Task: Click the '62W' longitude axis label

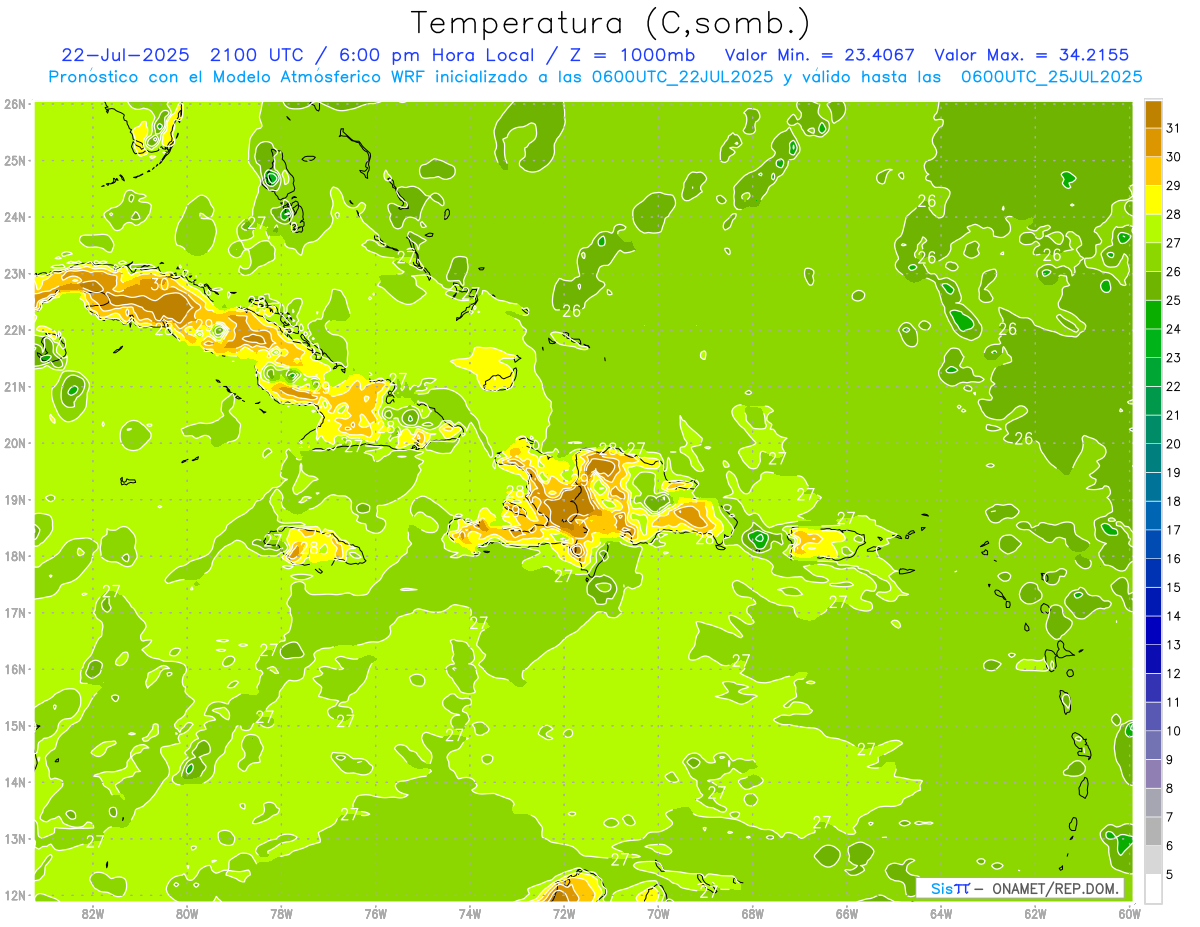Action: point(1035,913)
